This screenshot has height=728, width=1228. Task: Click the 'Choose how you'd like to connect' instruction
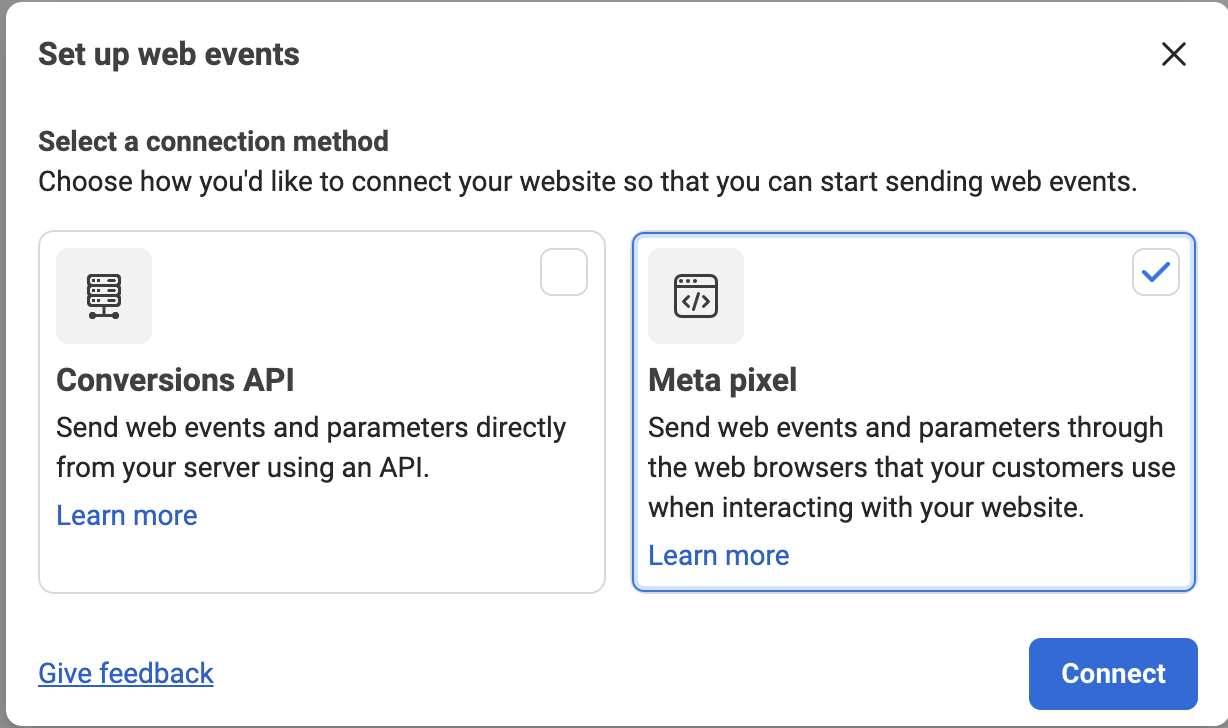[588, 183]
